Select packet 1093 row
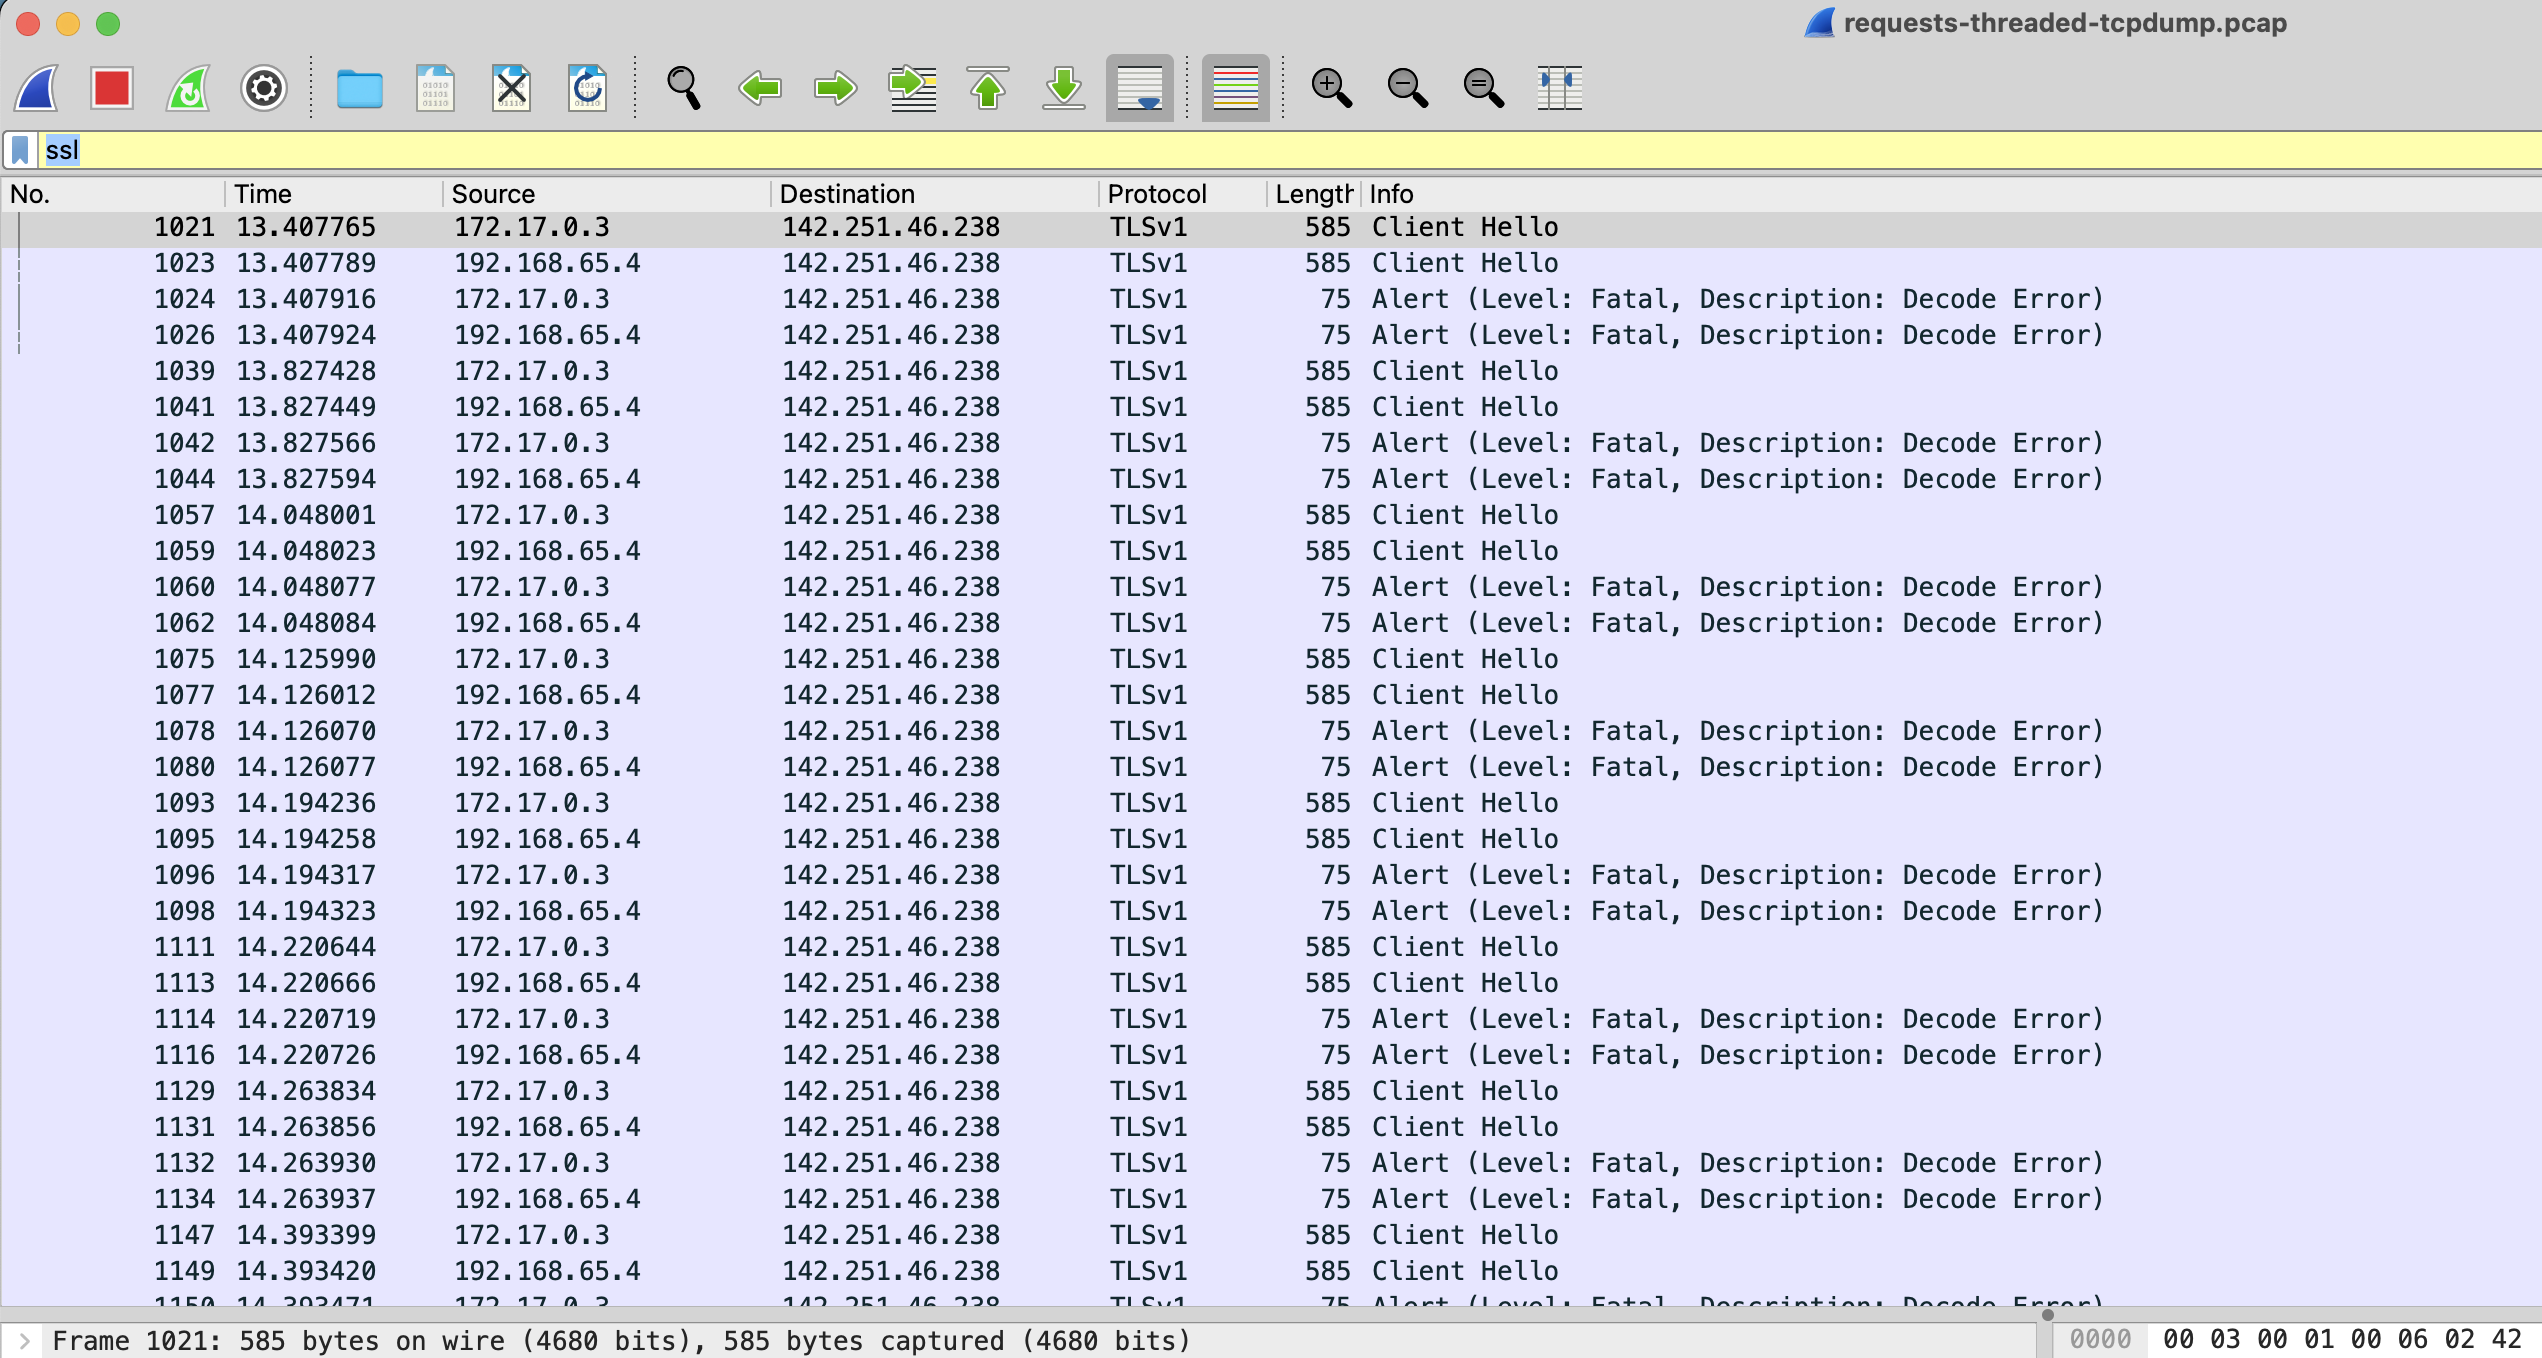2542x1358 pixels. [1271, 803]
